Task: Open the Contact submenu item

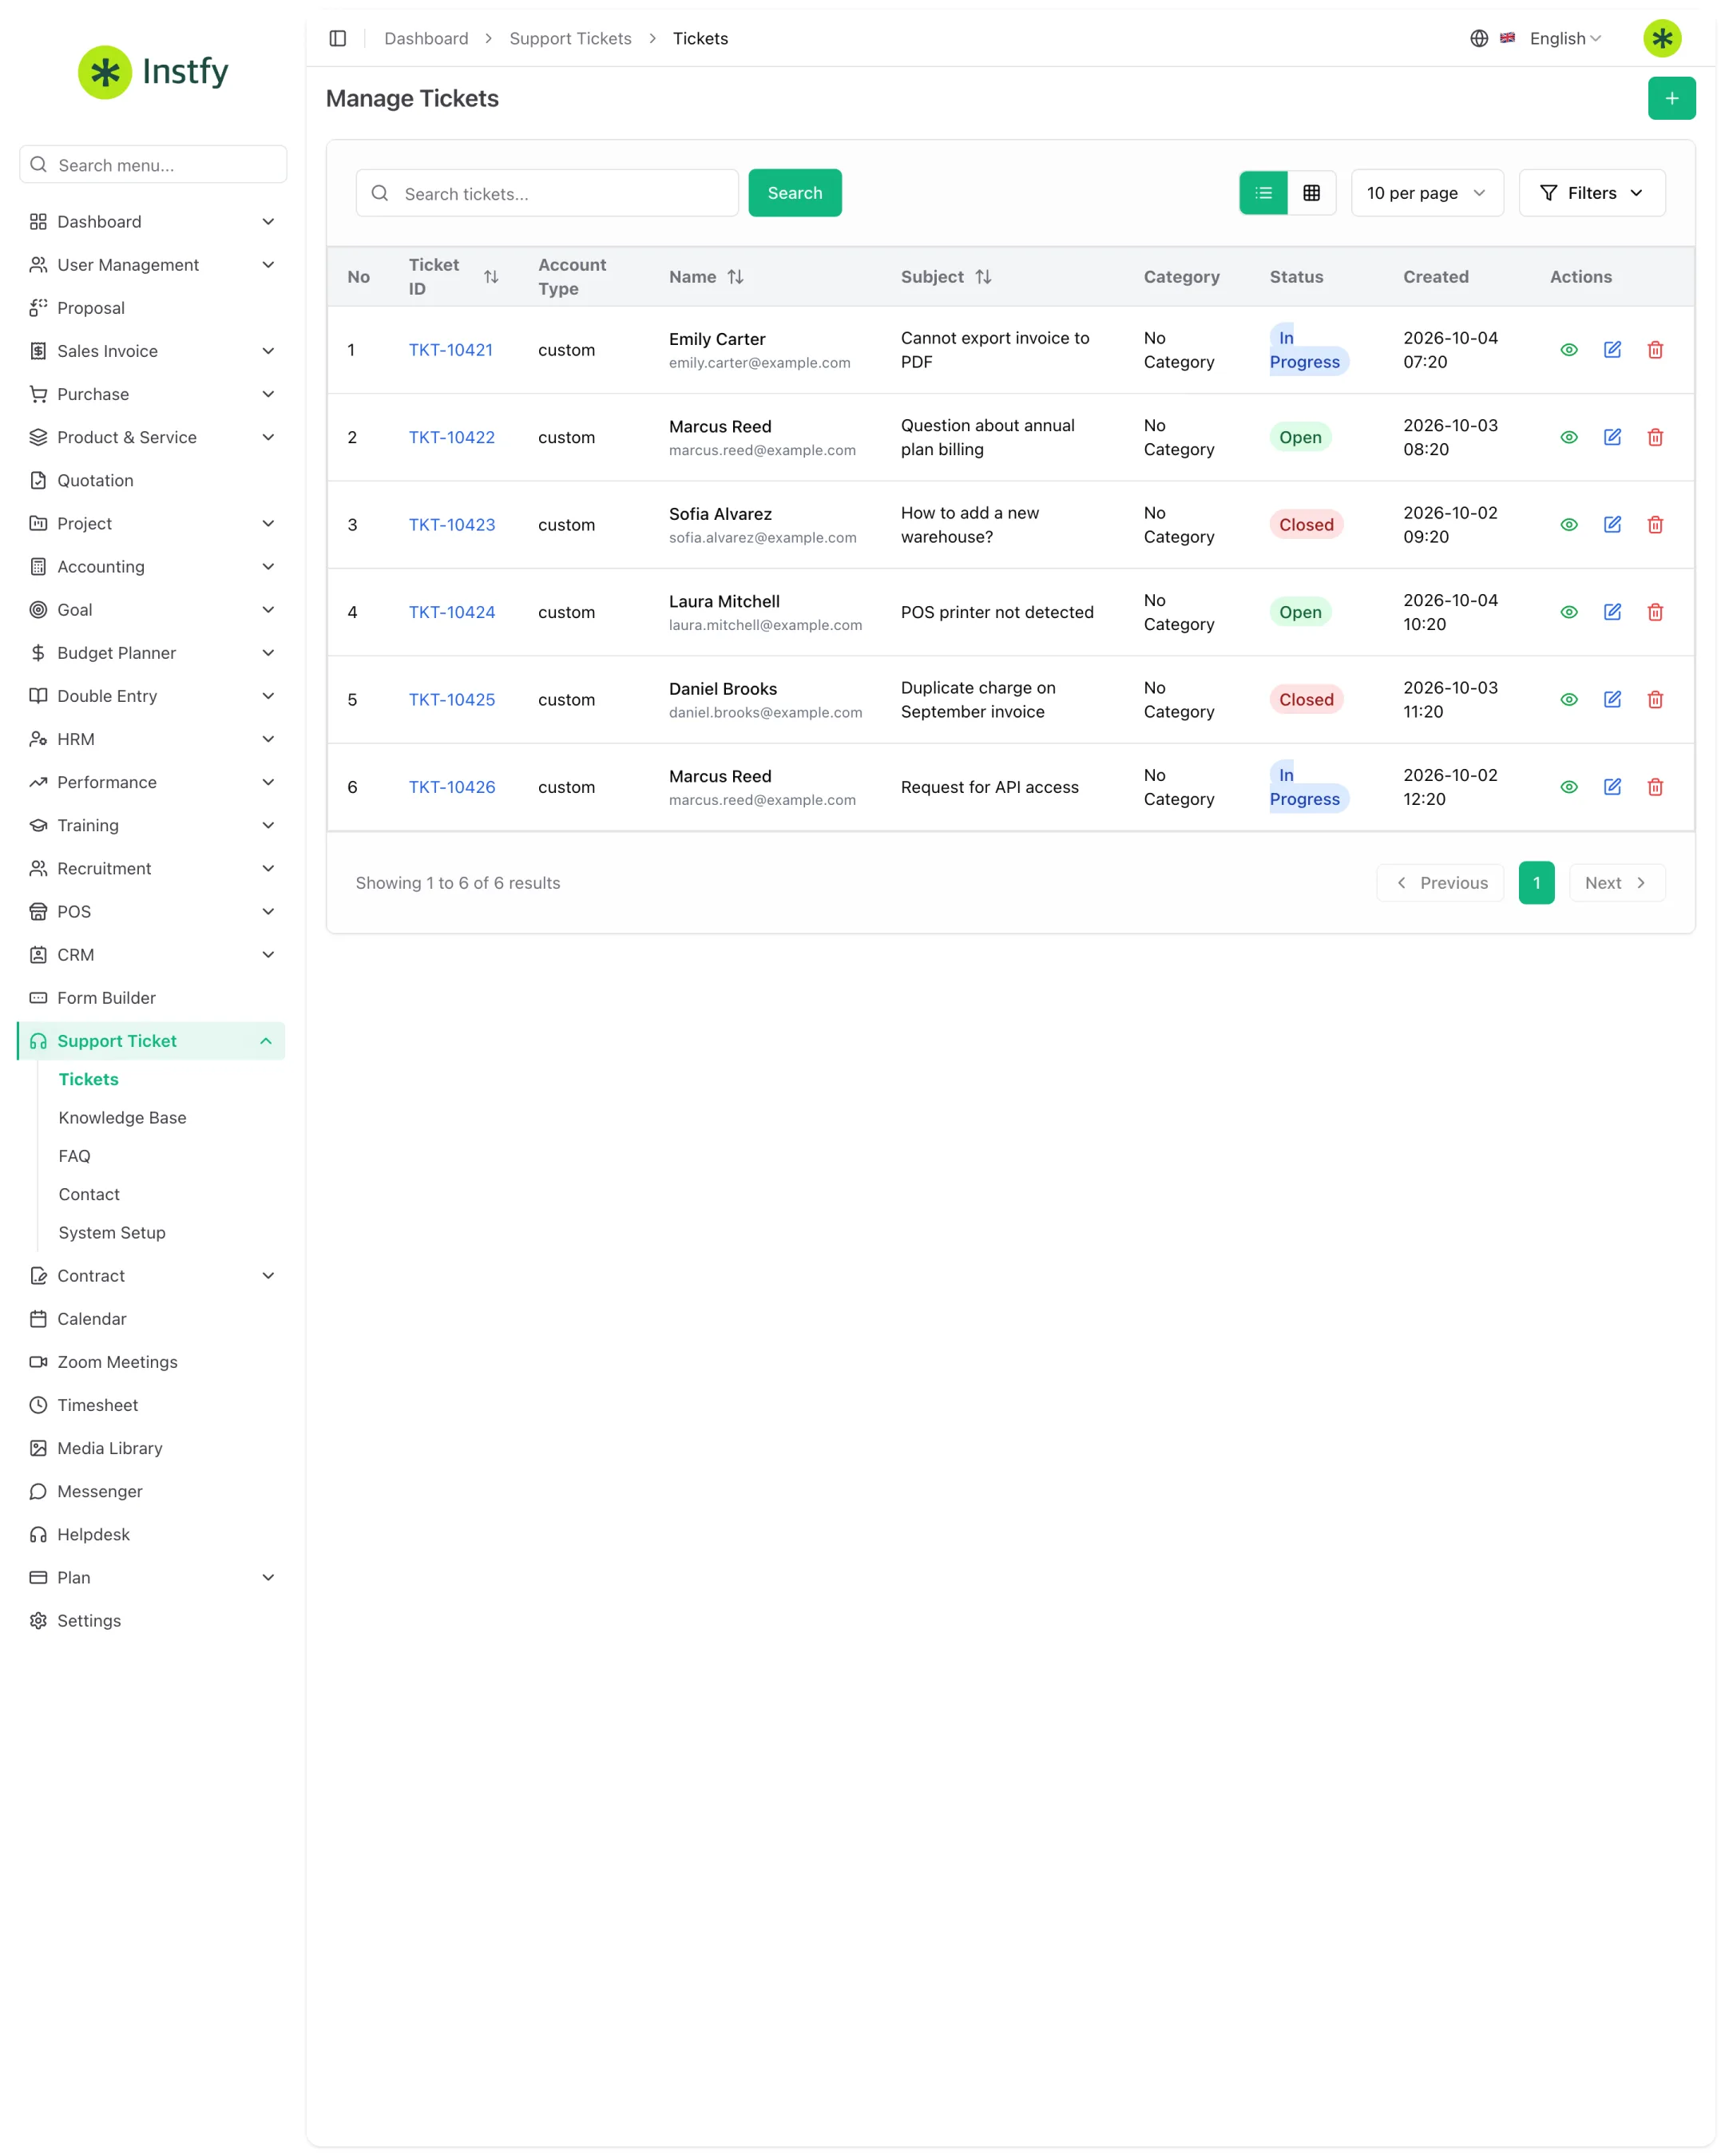Action: pos(89,1194)
